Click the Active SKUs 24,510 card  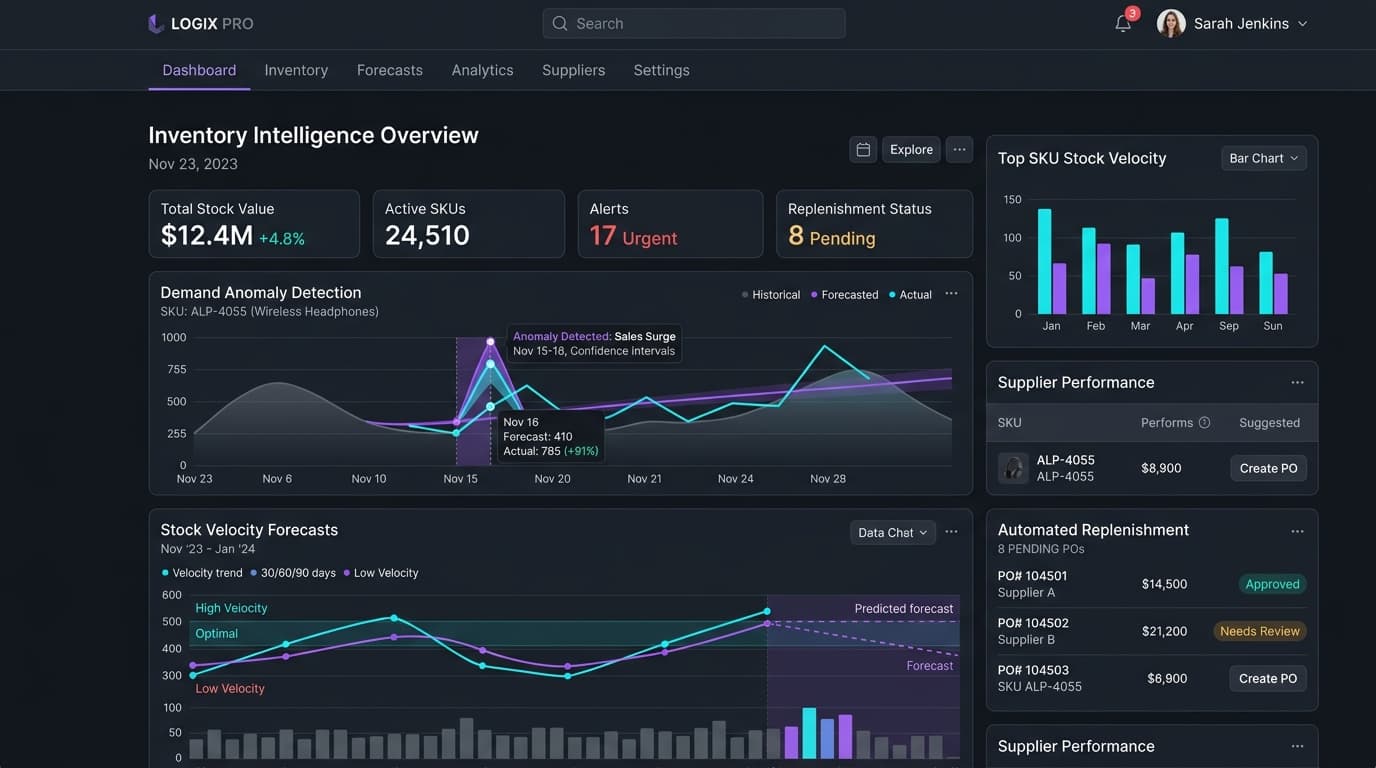[468, 224]
